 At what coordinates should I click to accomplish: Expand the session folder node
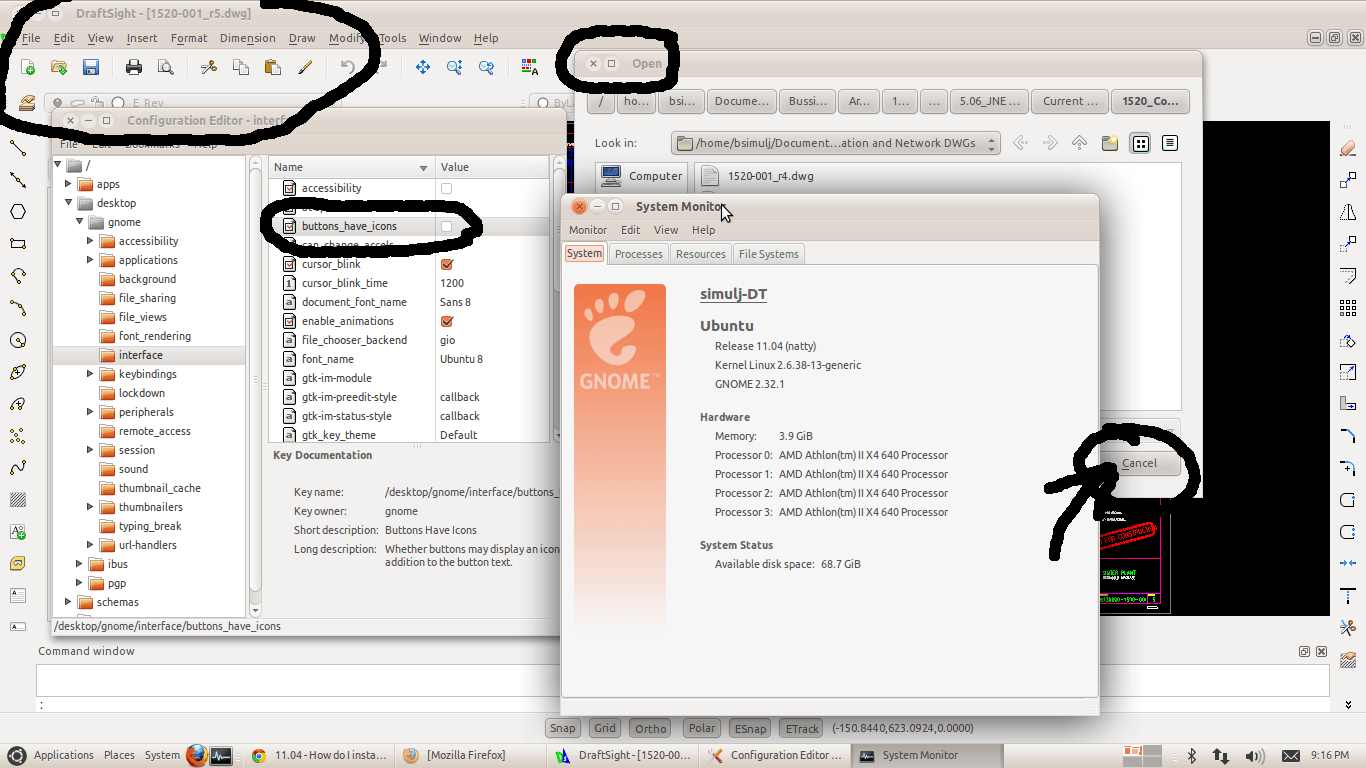coord(90,450)
